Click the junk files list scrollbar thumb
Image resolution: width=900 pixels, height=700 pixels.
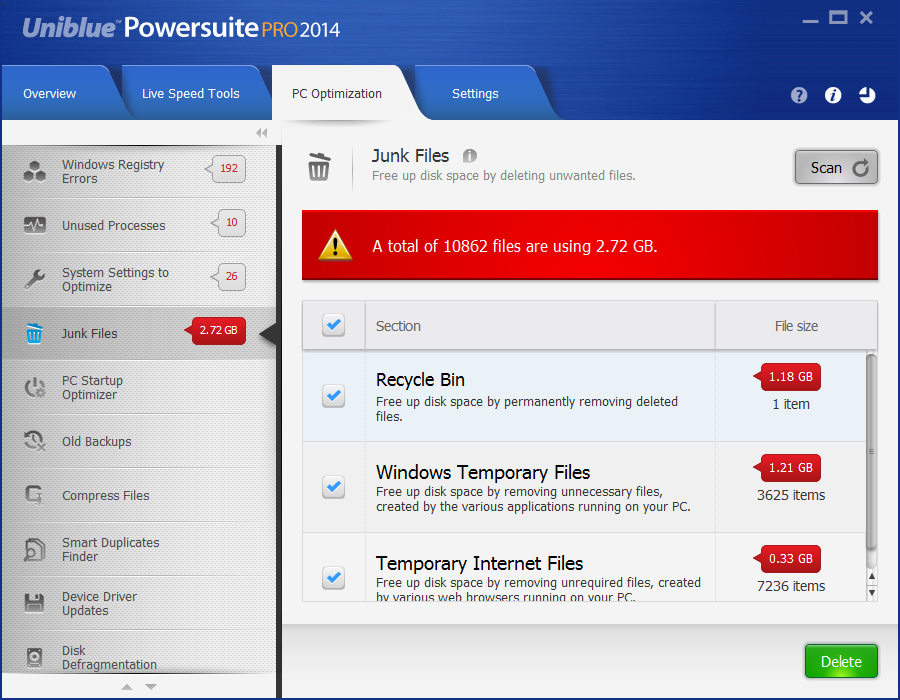(871, 453)
